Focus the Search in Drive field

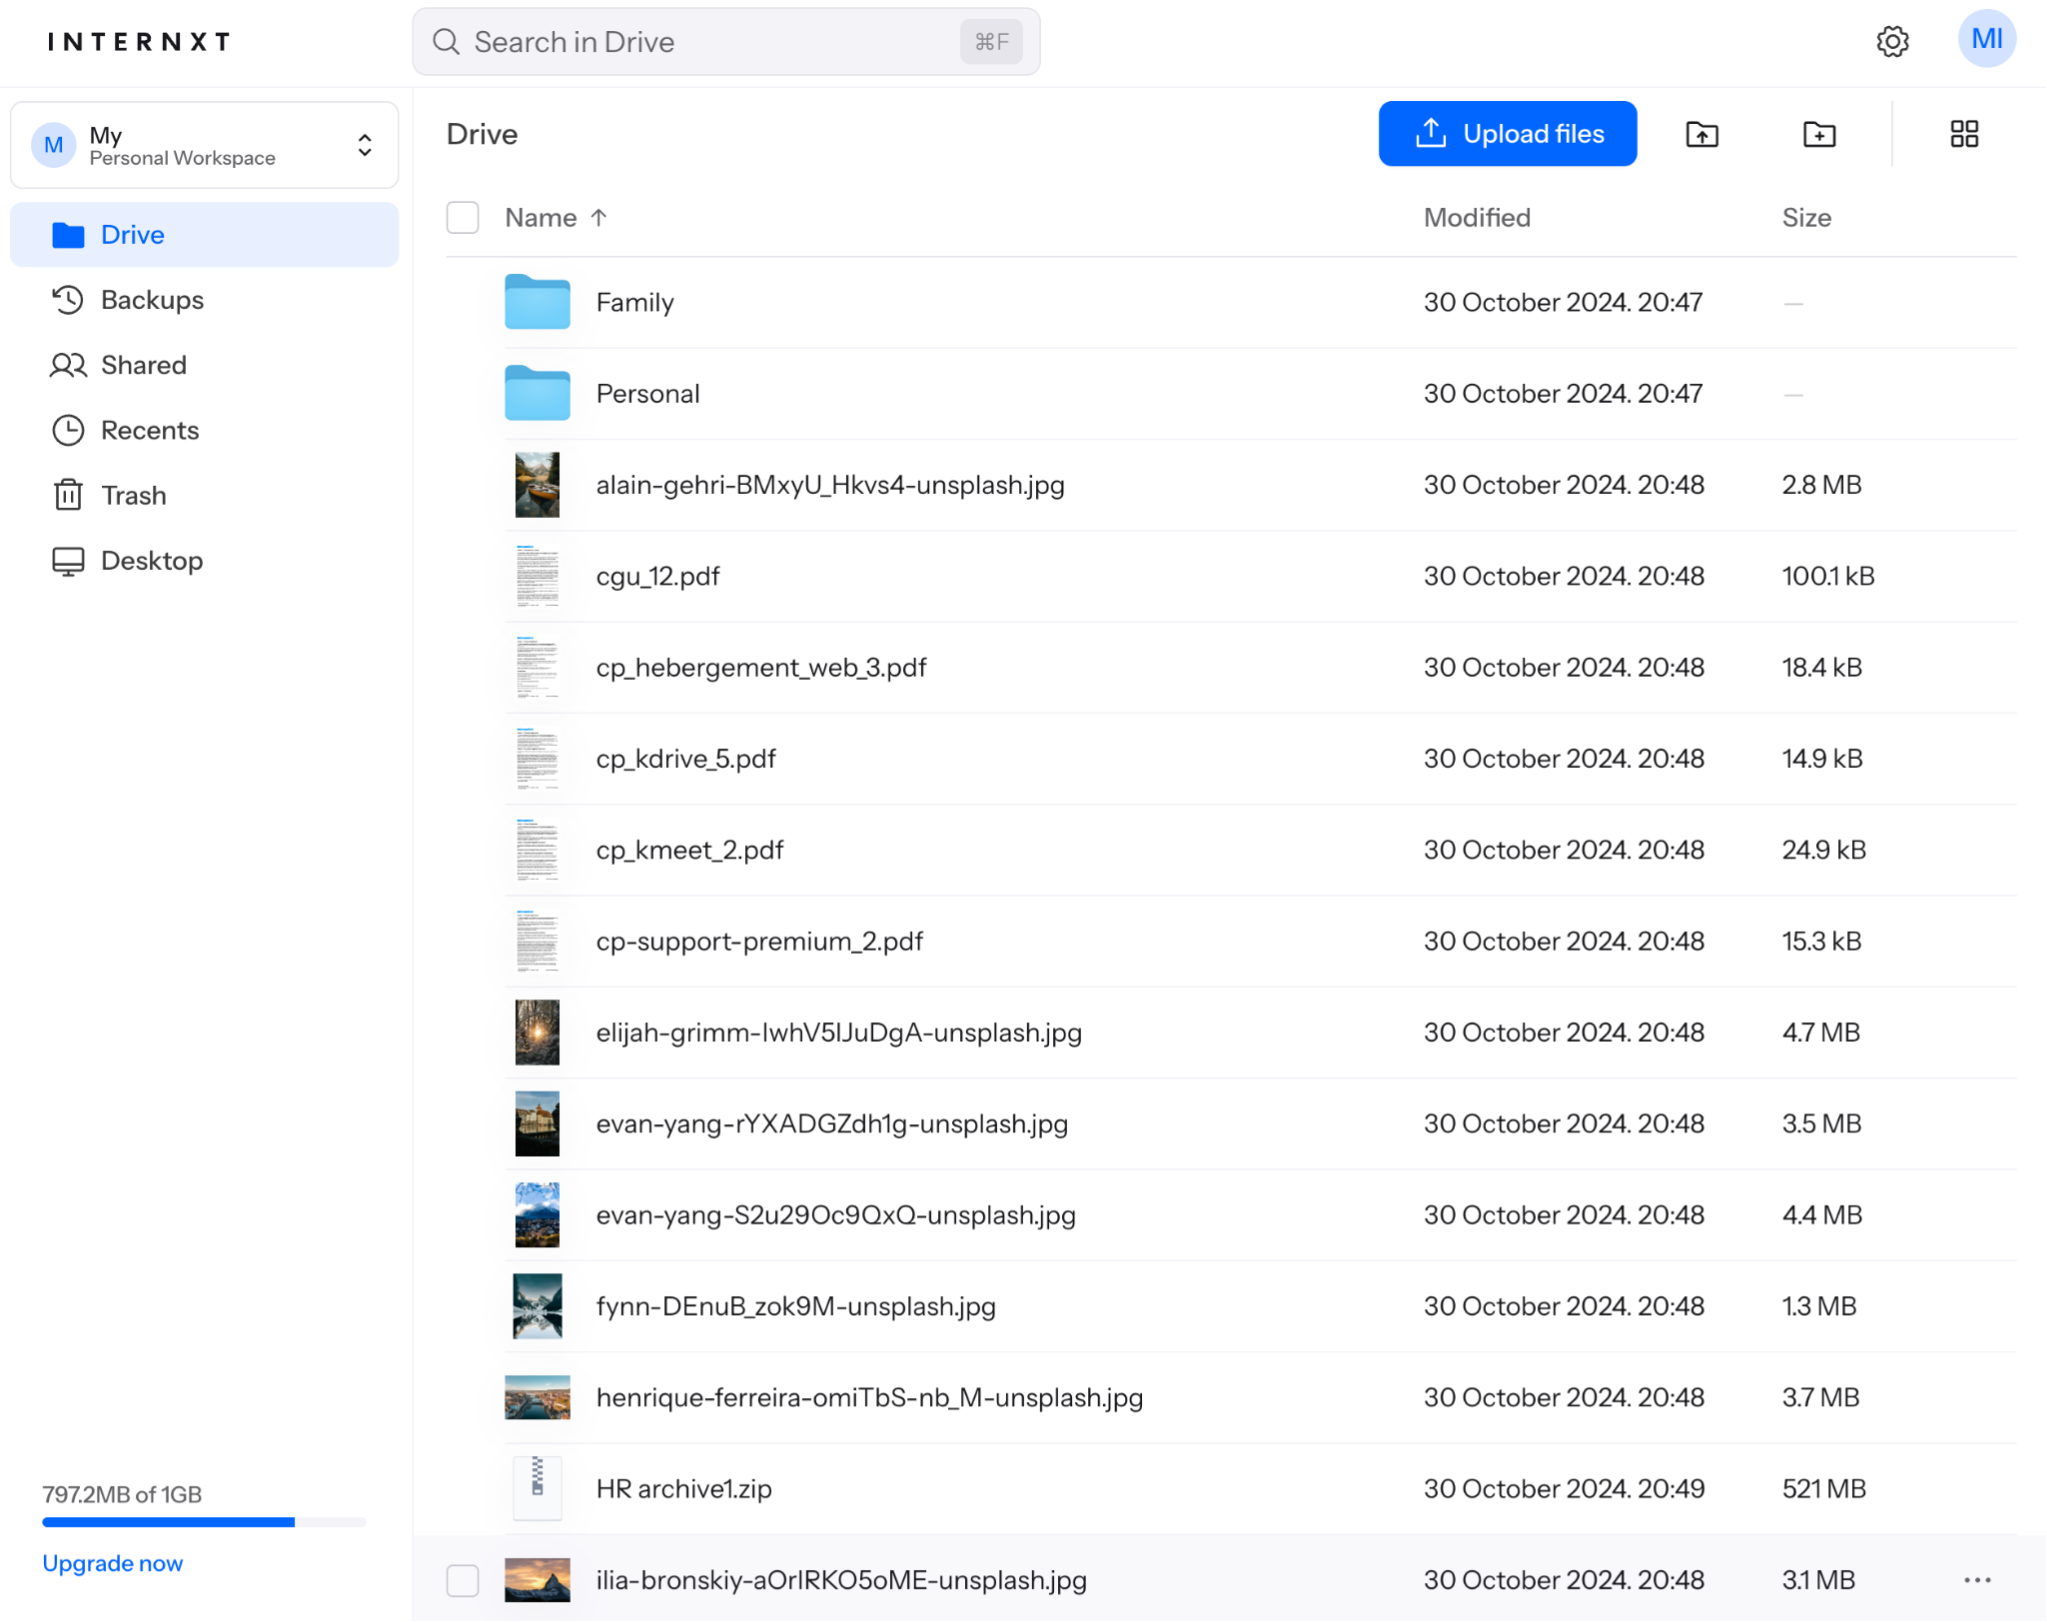click(726, 42)
